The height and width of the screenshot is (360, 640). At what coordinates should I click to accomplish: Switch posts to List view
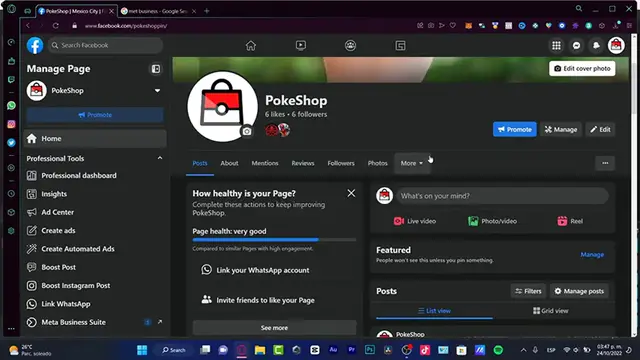point(434,311)
